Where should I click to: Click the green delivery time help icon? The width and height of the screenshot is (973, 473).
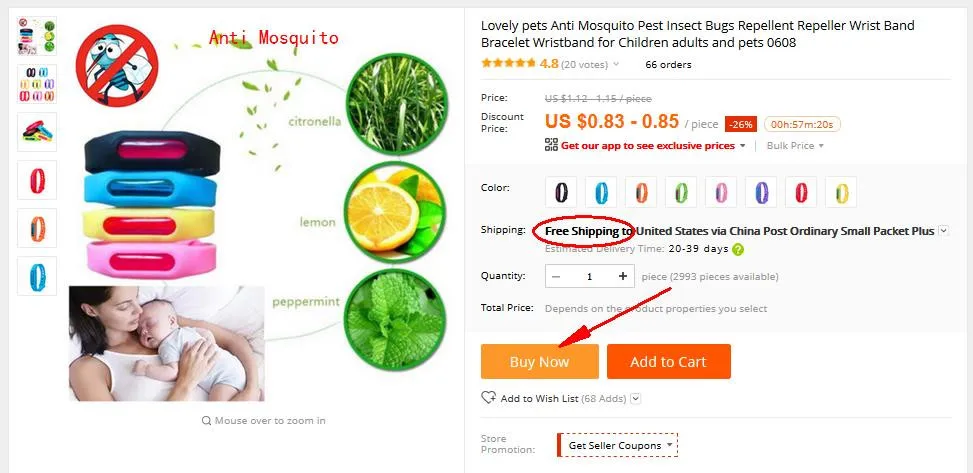[x=737, y=250]
